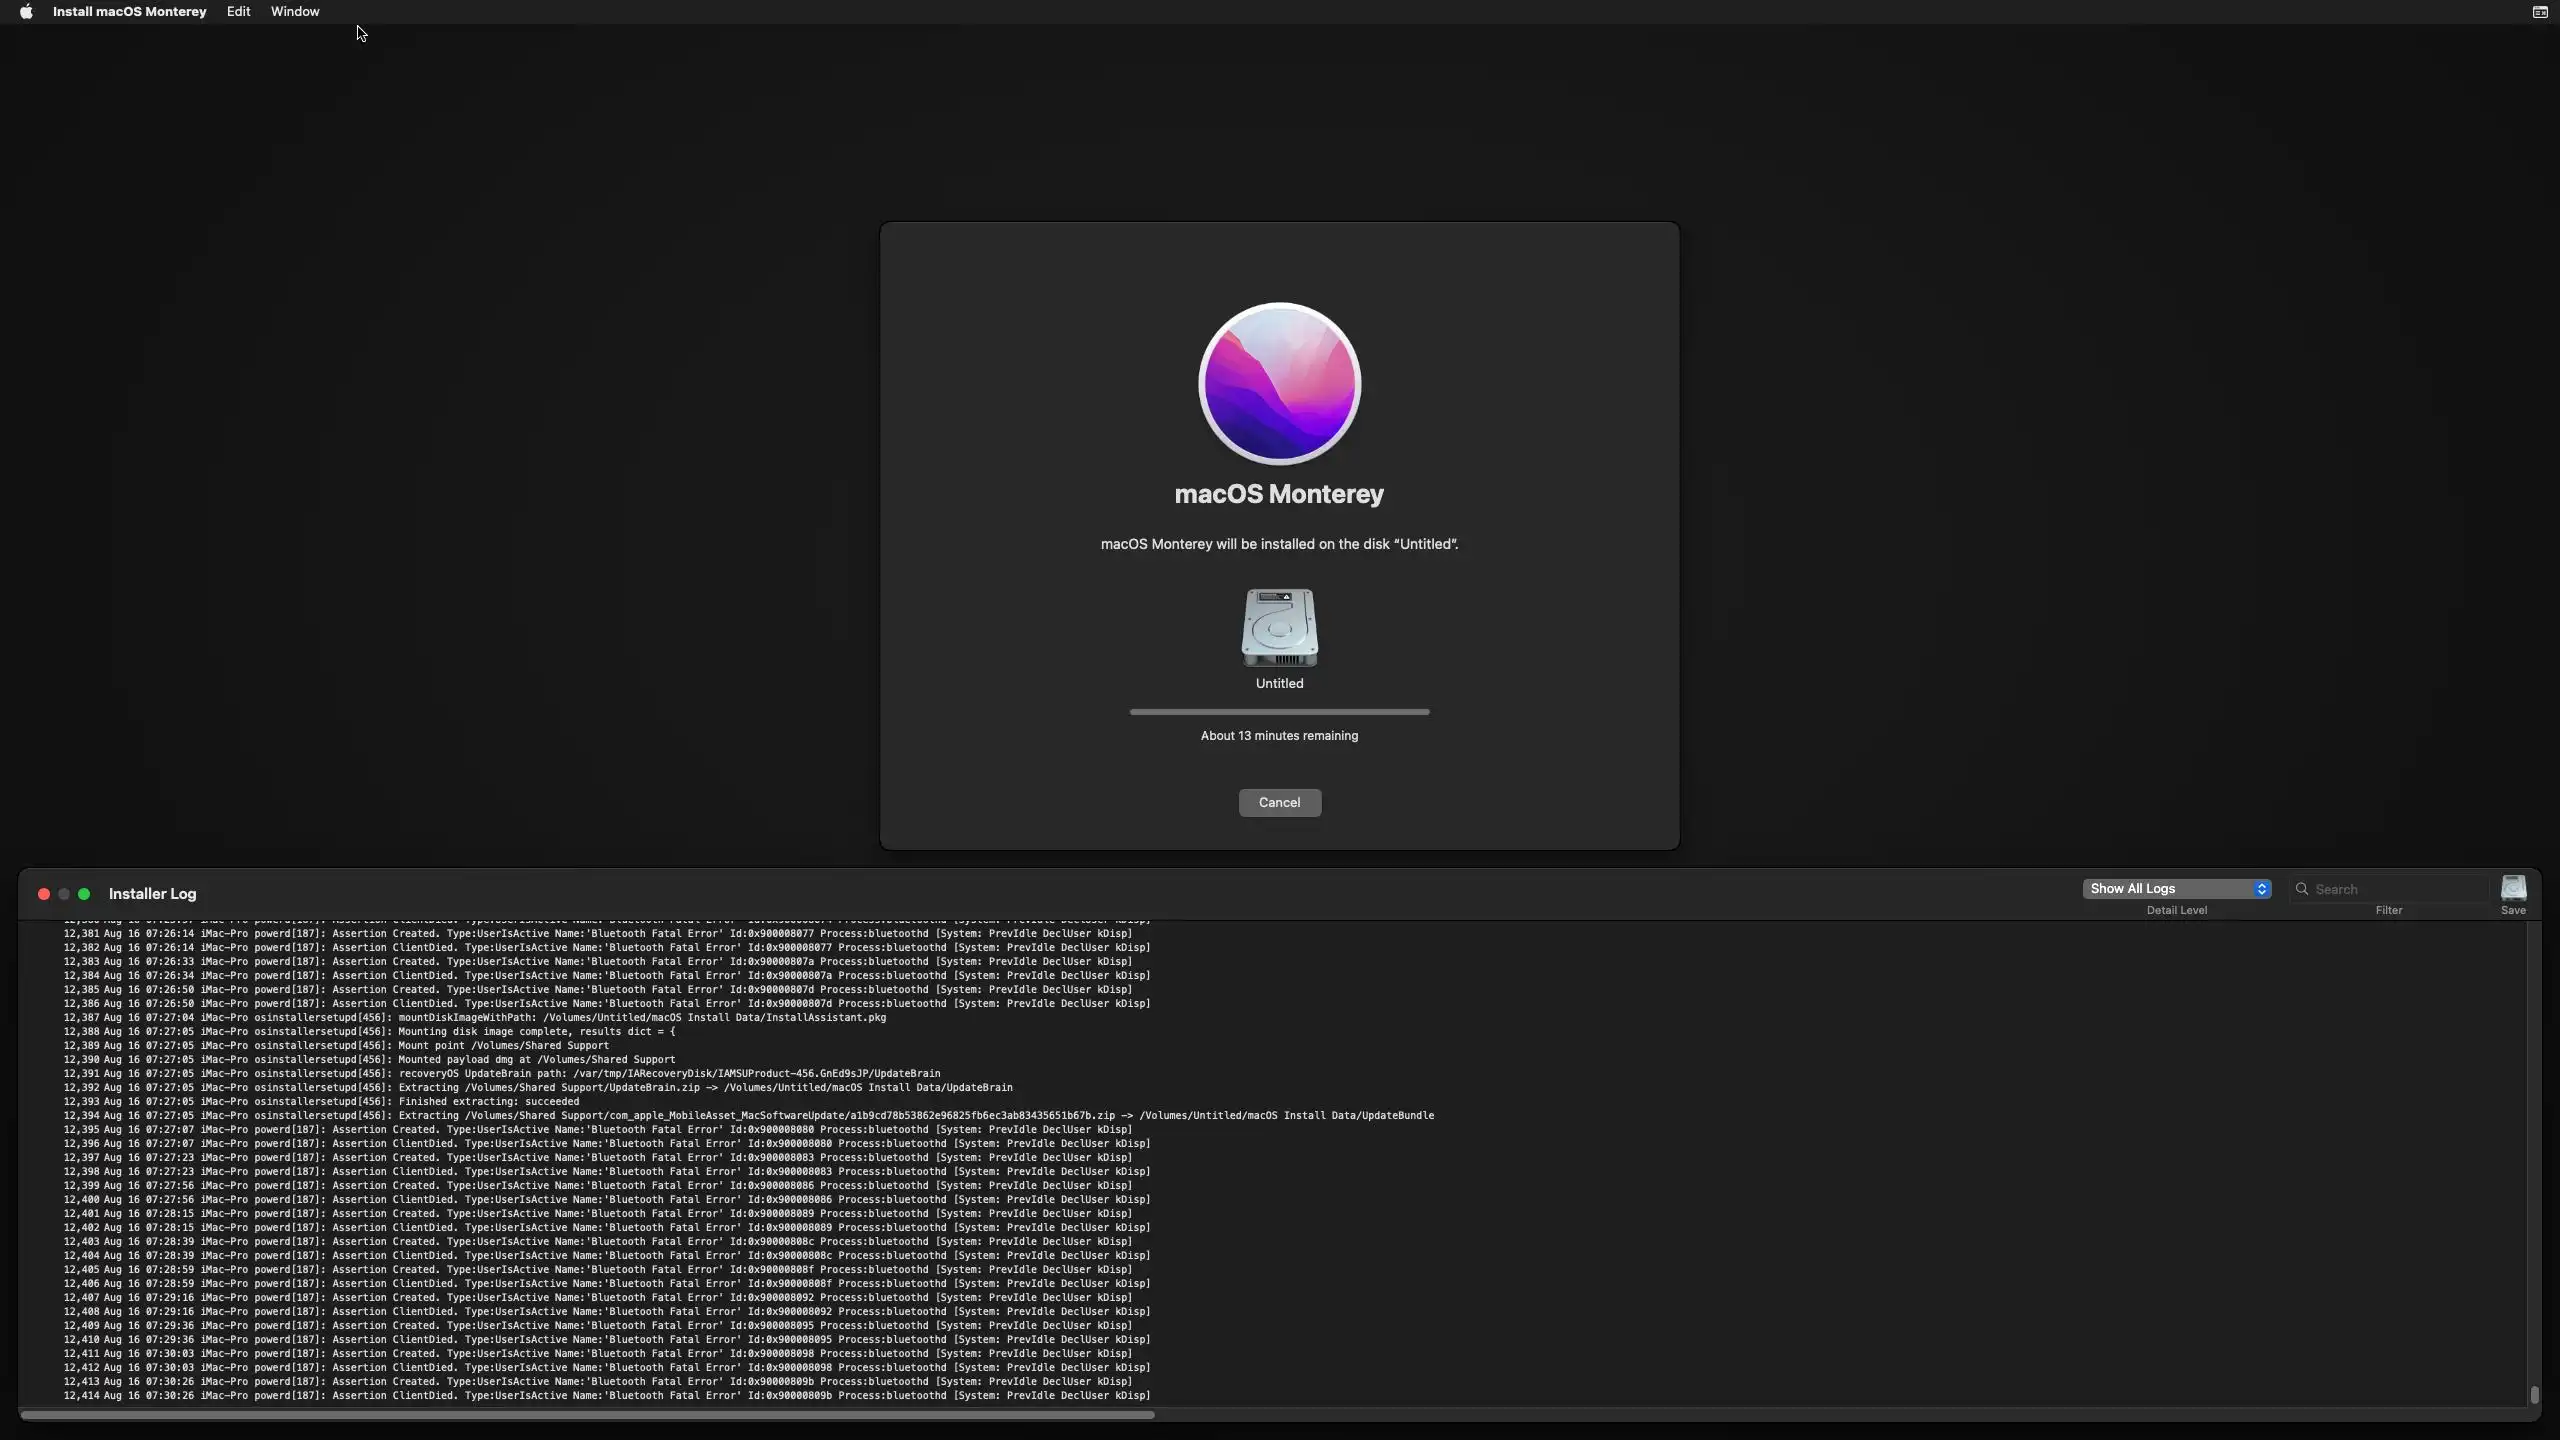Image resolution: width=2560 pixels, height=1440 pixels.
Task: Click the magnifier icon in Search field
Action: pyautogui.click(x=2302, y=889)
